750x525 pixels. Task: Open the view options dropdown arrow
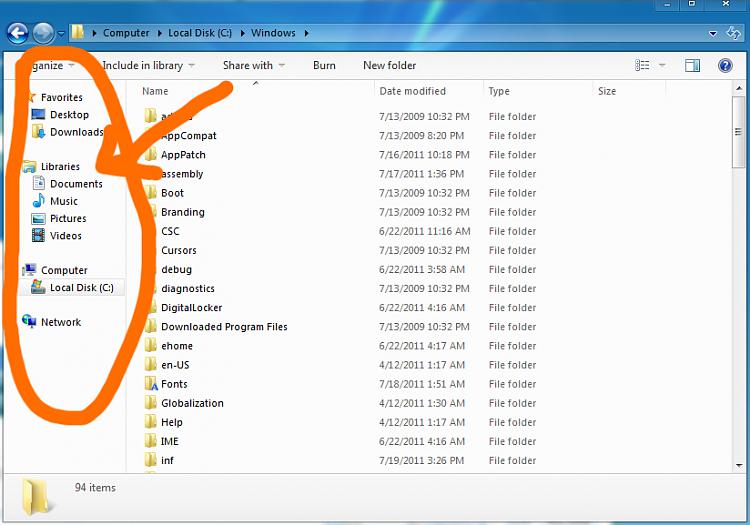(x=662, y=66)
